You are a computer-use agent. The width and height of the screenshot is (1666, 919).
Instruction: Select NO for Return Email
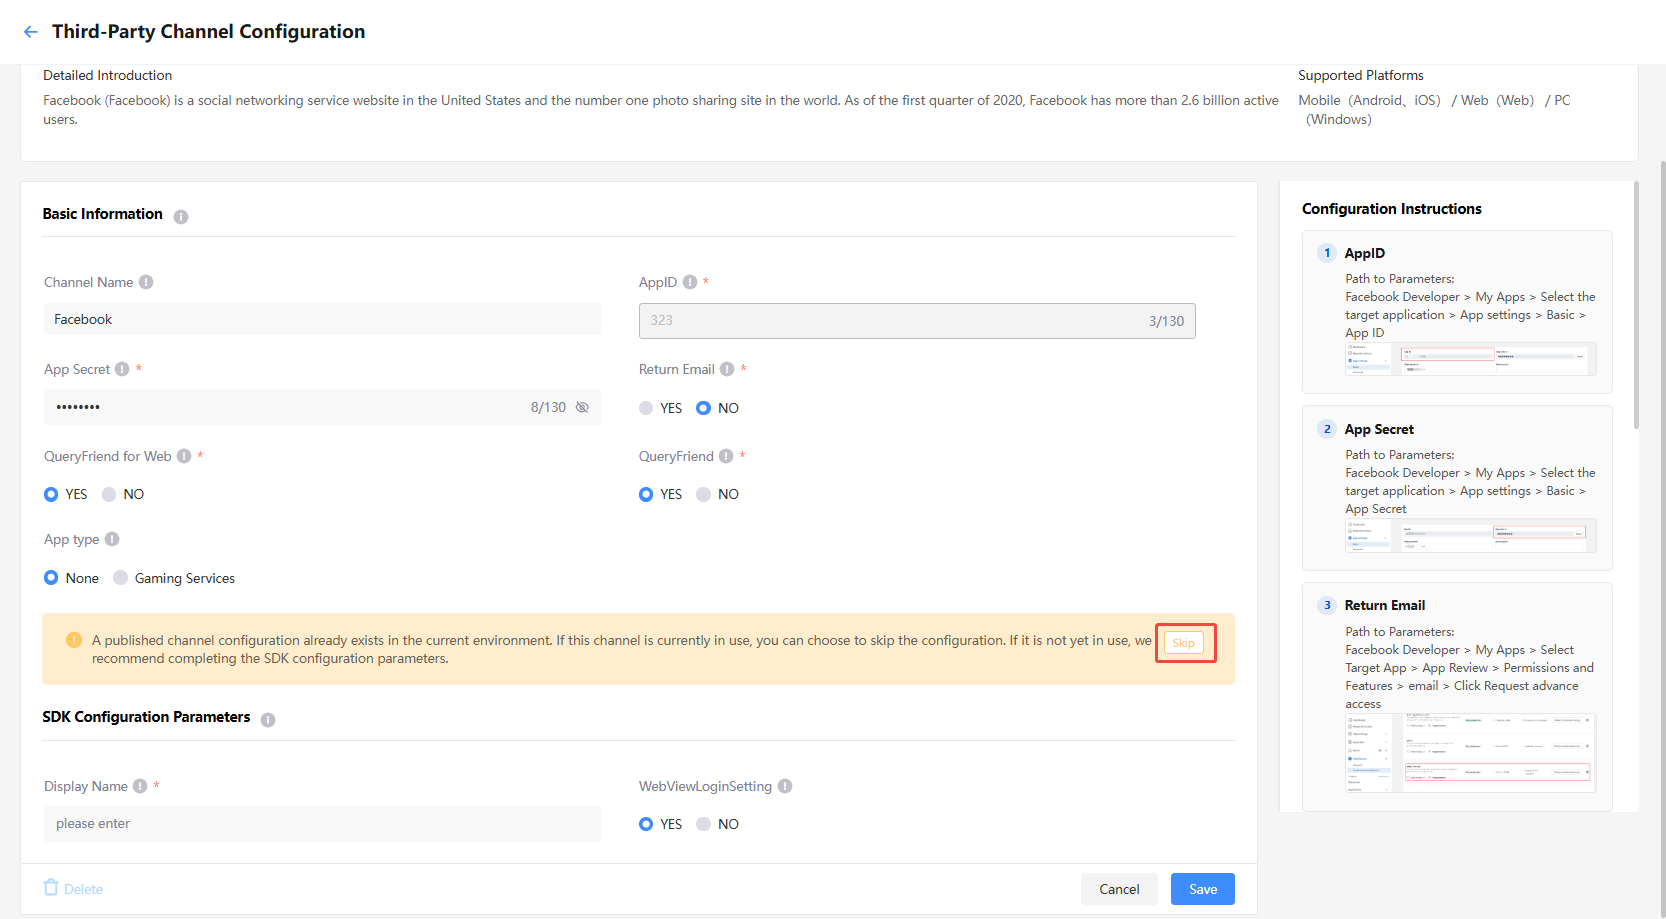click(704, 408)
